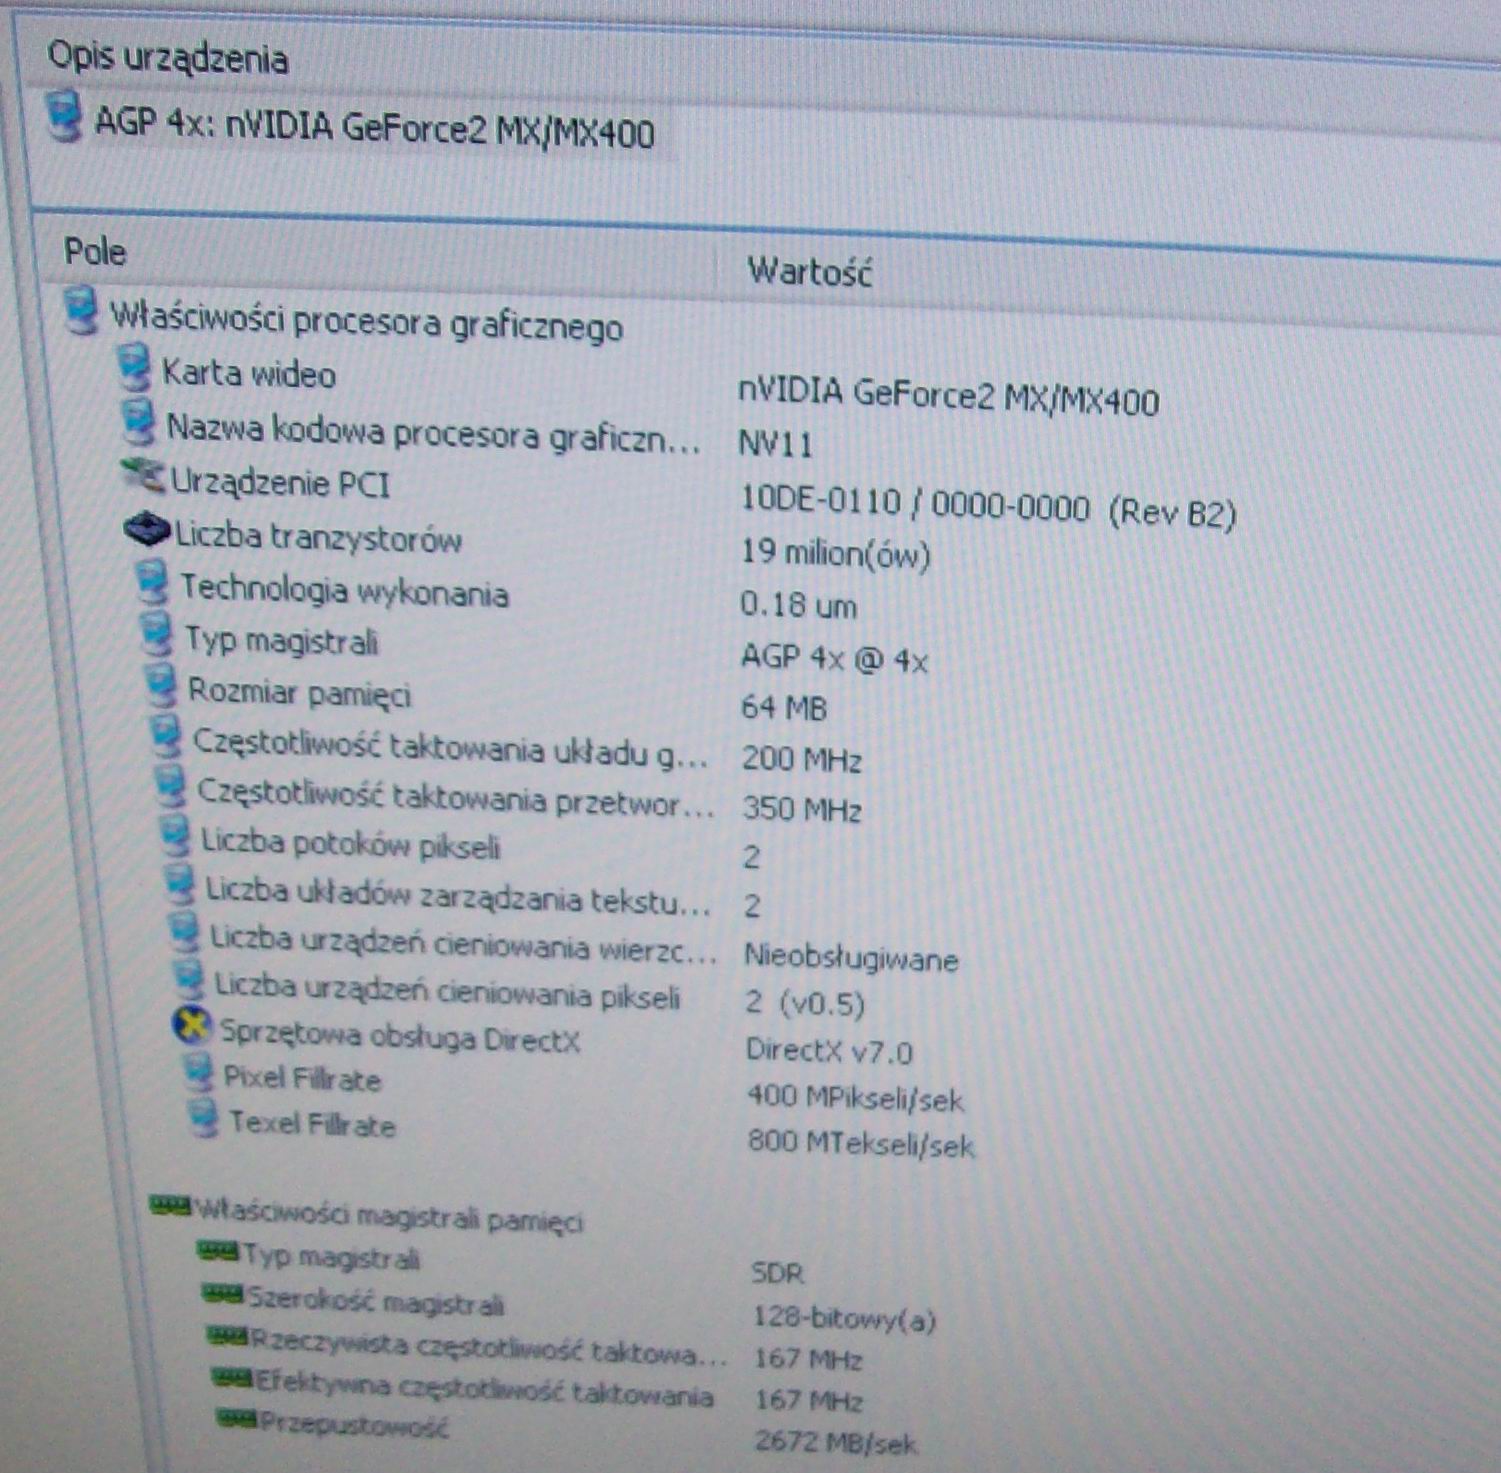Select the 2672 MB/sek value
The width and height of the screenshot is (1501, 1473).
click(x=836, y=1442)
